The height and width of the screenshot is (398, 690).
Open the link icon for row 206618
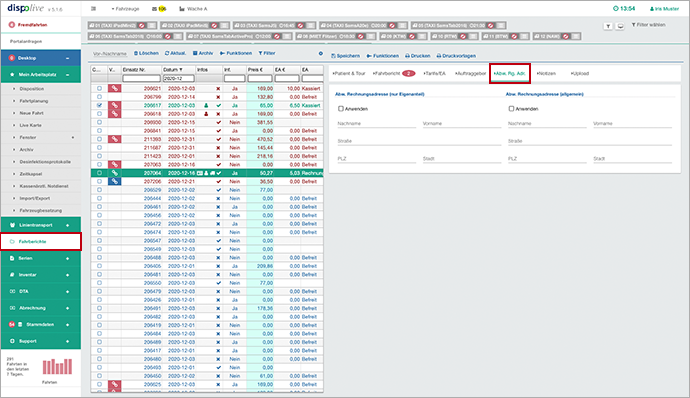click(114, 114)
